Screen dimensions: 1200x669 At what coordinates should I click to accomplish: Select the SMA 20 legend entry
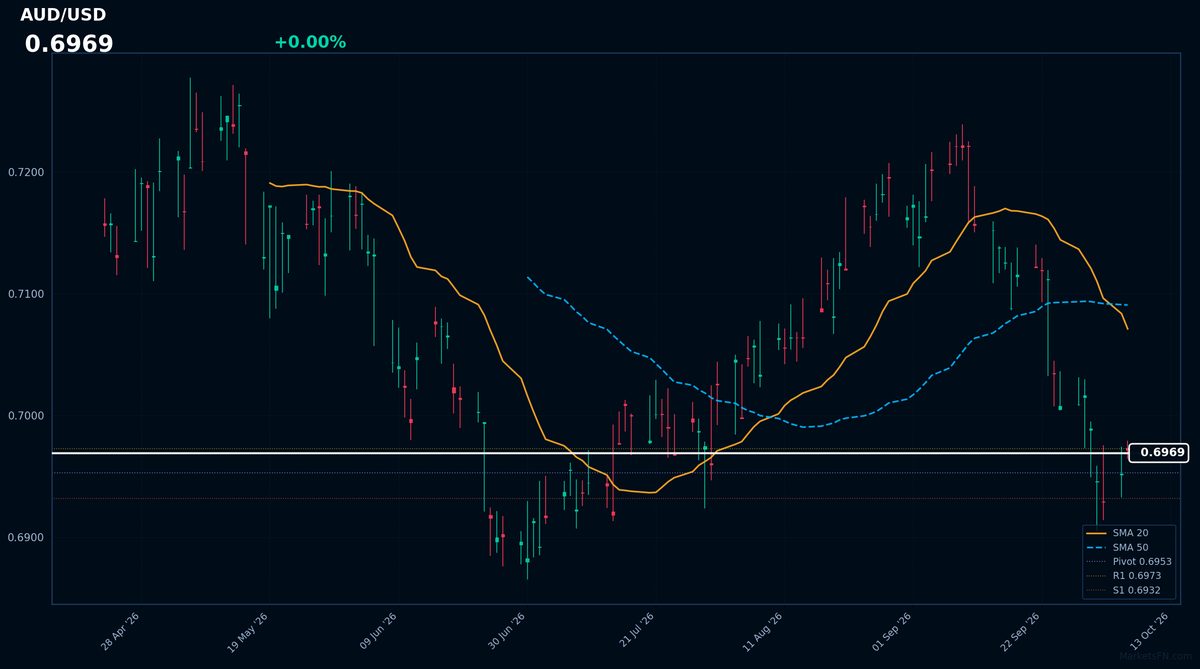click(x=1117, y=533)
